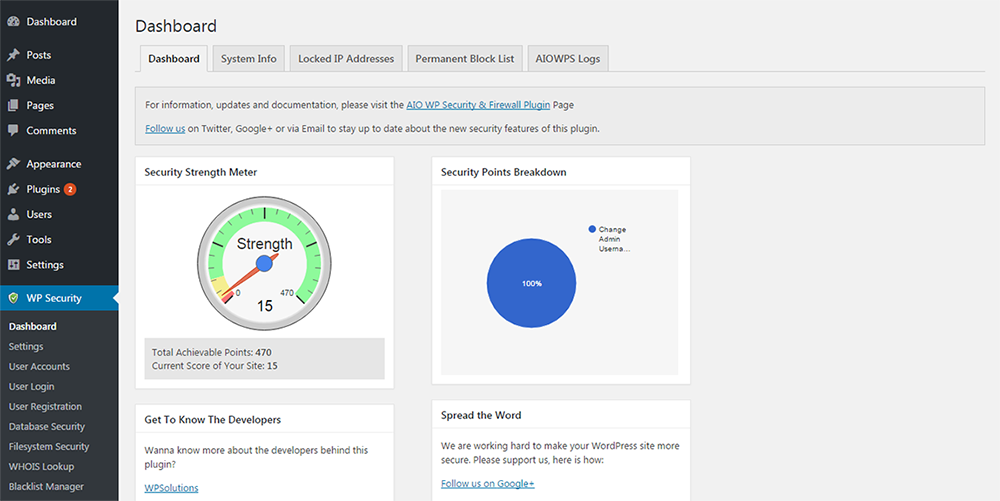Click the Current Score of Your Site text

click(214, 366)
